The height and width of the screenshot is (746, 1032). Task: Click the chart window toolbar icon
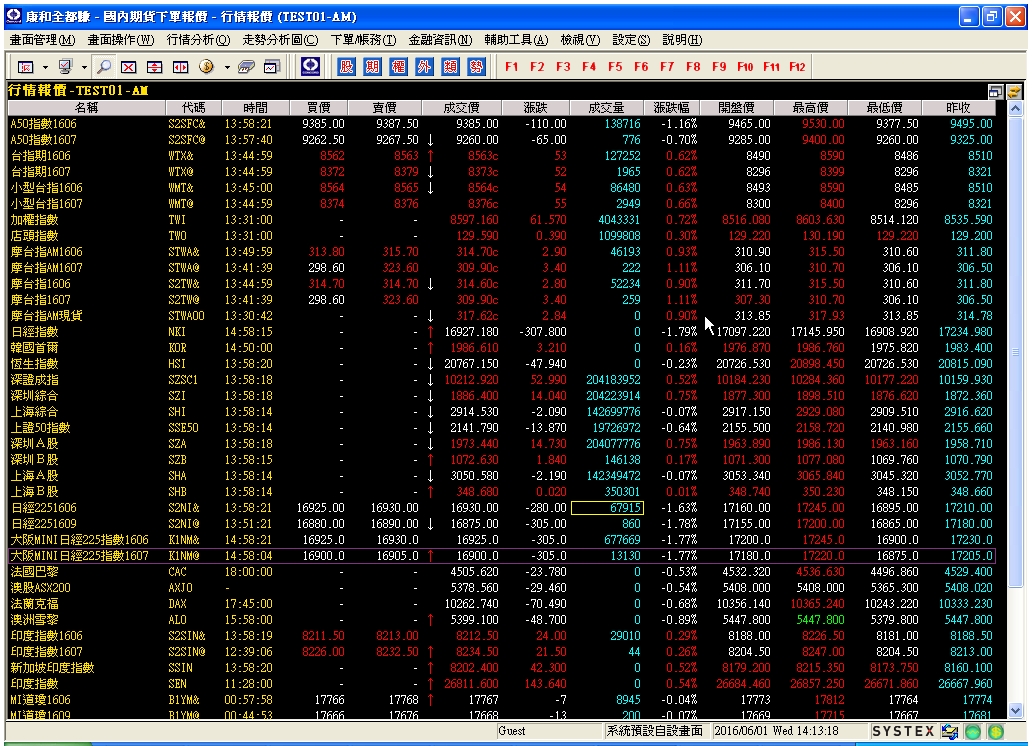click(272, 67)
